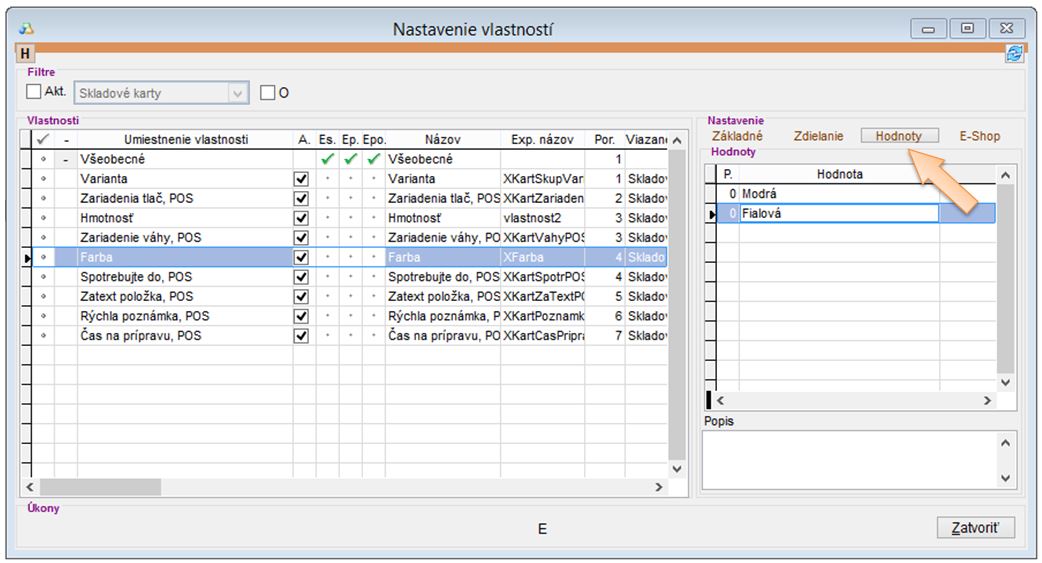Click the row marker beside the Fialová value
This screenshot has width=1042, height=563.
tap(711, 213)
